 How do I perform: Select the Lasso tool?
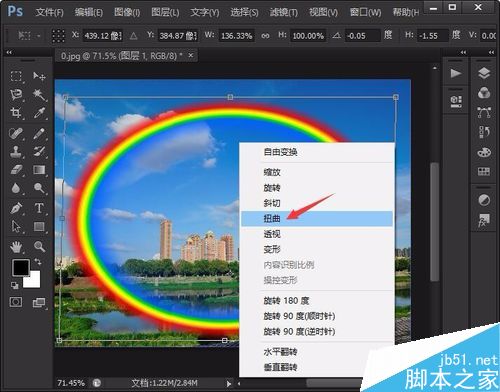pyautogui.click(x=16, y=95)
